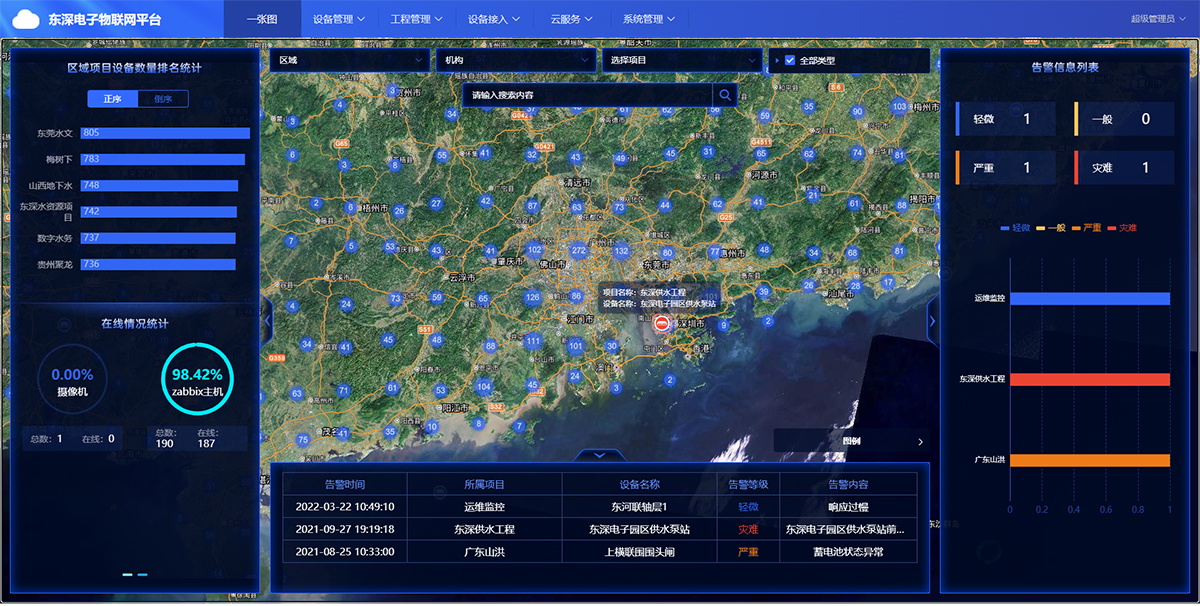1200x606 pixels.
Task: Select 正序 sort order
Action: [112, 99]
